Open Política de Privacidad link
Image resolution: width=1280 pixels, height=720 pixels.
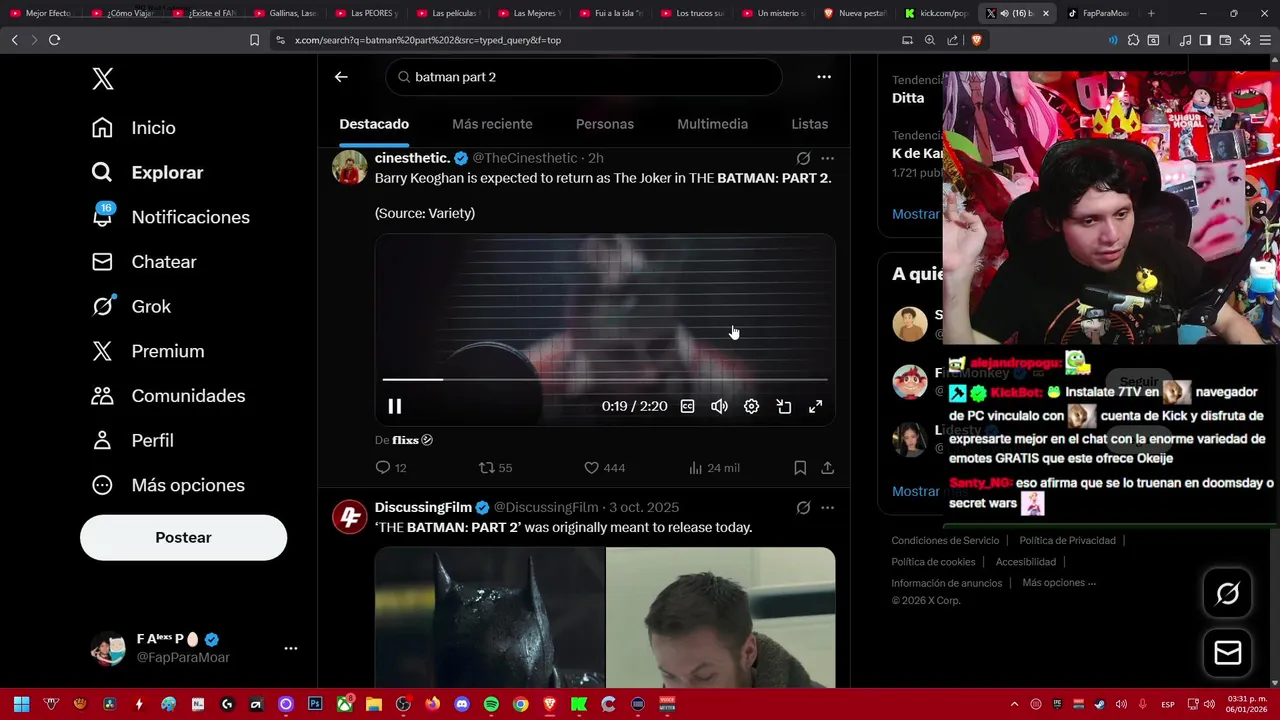[x=1067, y=541]
